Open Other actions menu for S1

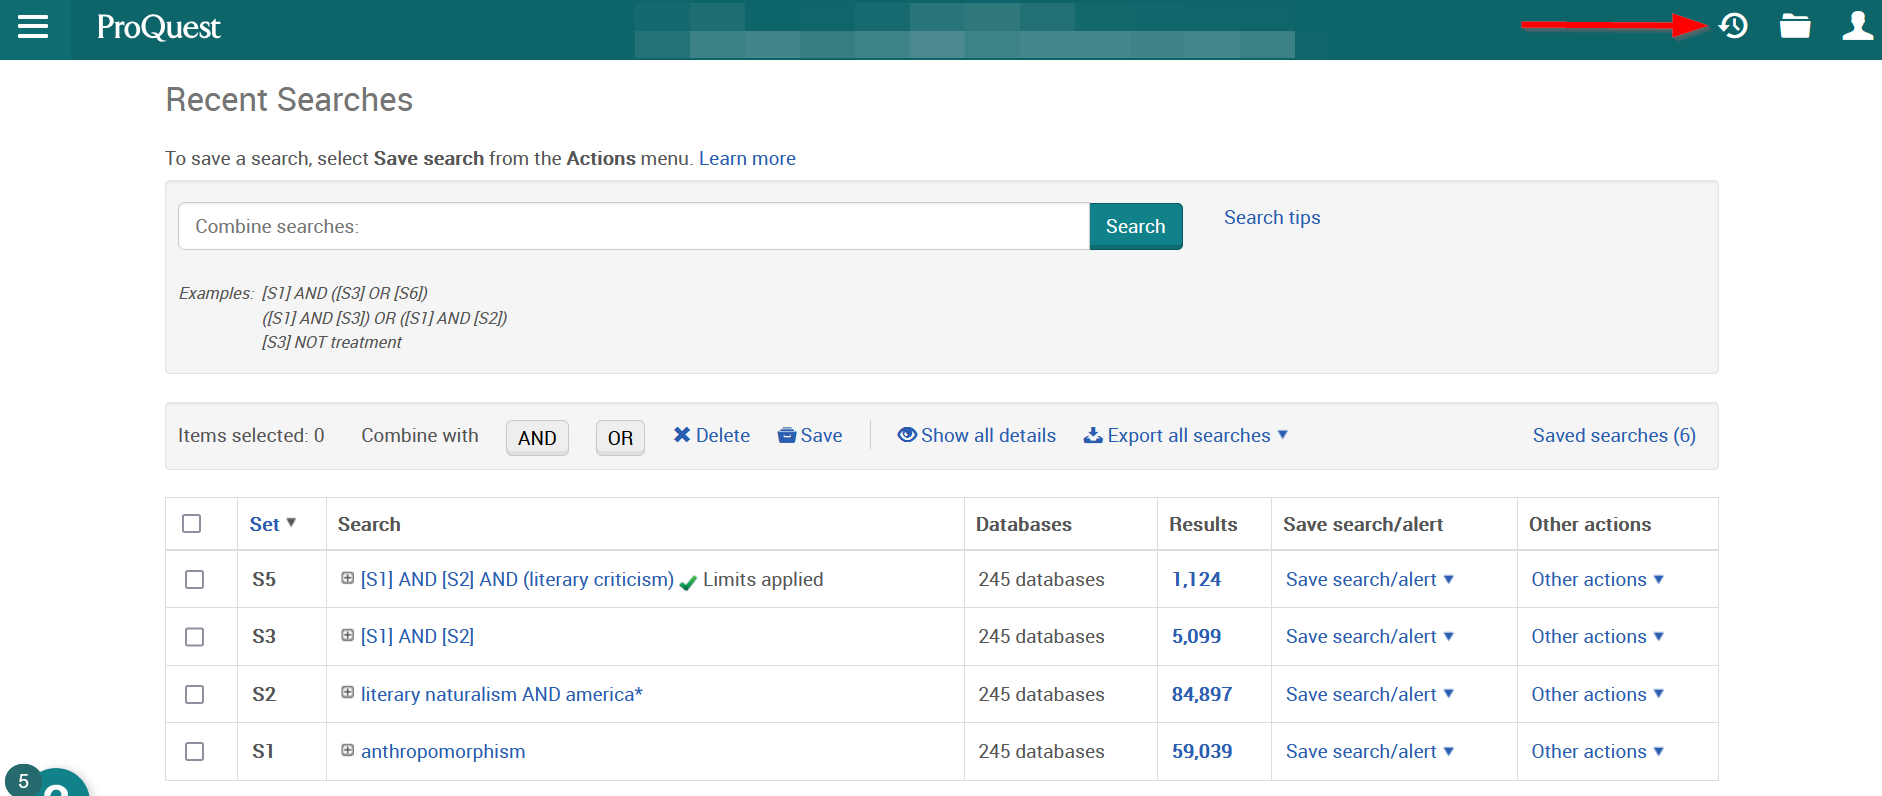(x=1598, y=751)
